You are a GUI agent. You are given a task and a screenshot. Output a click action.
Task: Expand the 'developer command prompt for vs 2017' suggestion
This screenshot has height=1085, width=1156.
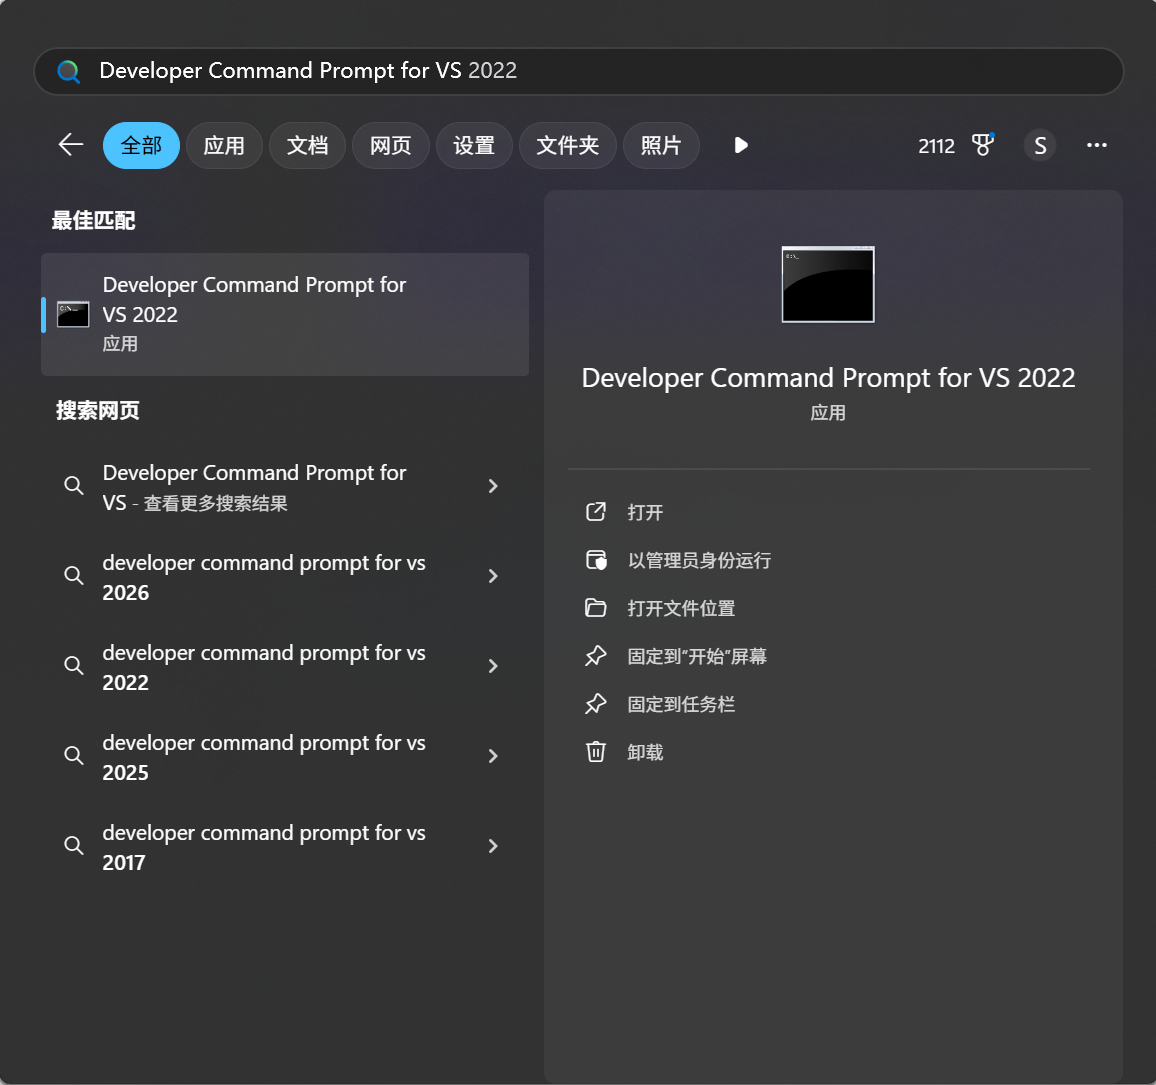pyautogui.click(x=493, y=846)
